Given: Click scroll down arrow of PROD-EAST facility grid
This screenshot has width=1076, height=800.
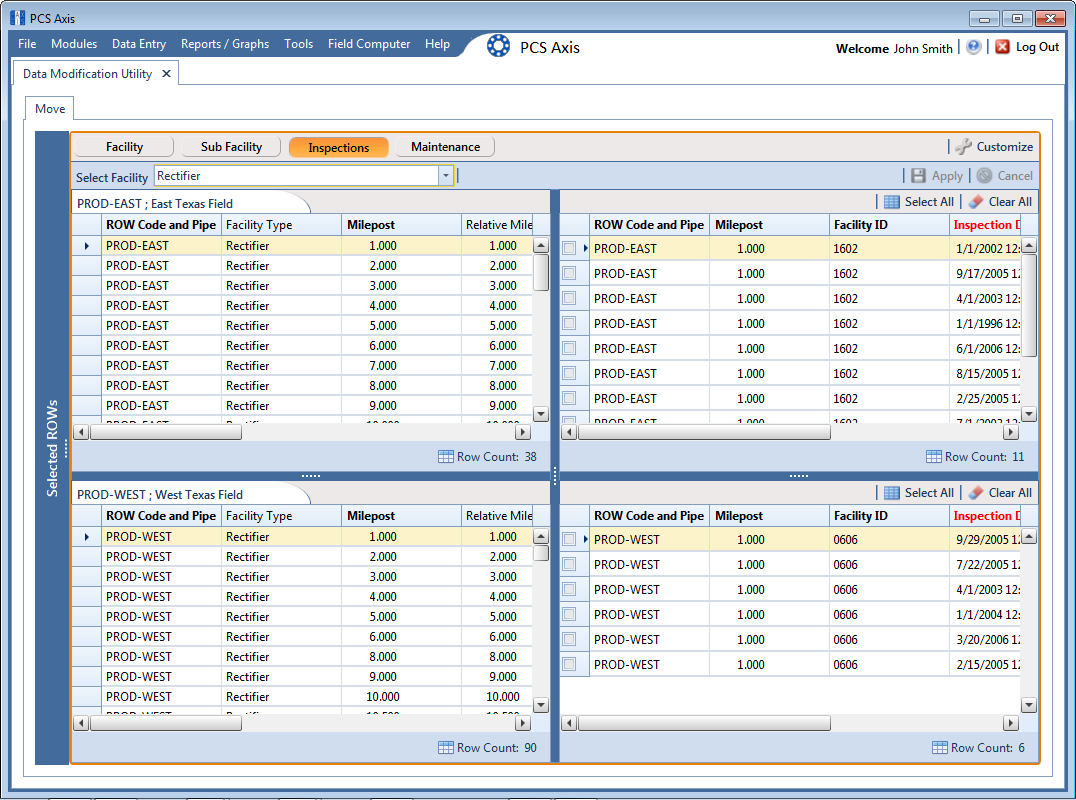Looking at the screenshot, I should pyautogui.click(x=541, y=414).
